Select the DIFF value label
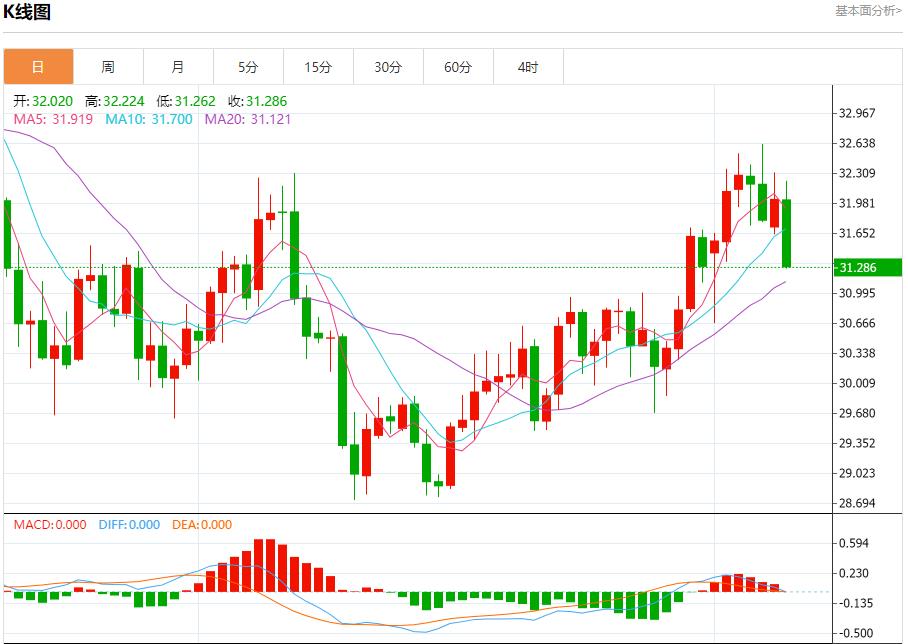 tap(129, 525)
